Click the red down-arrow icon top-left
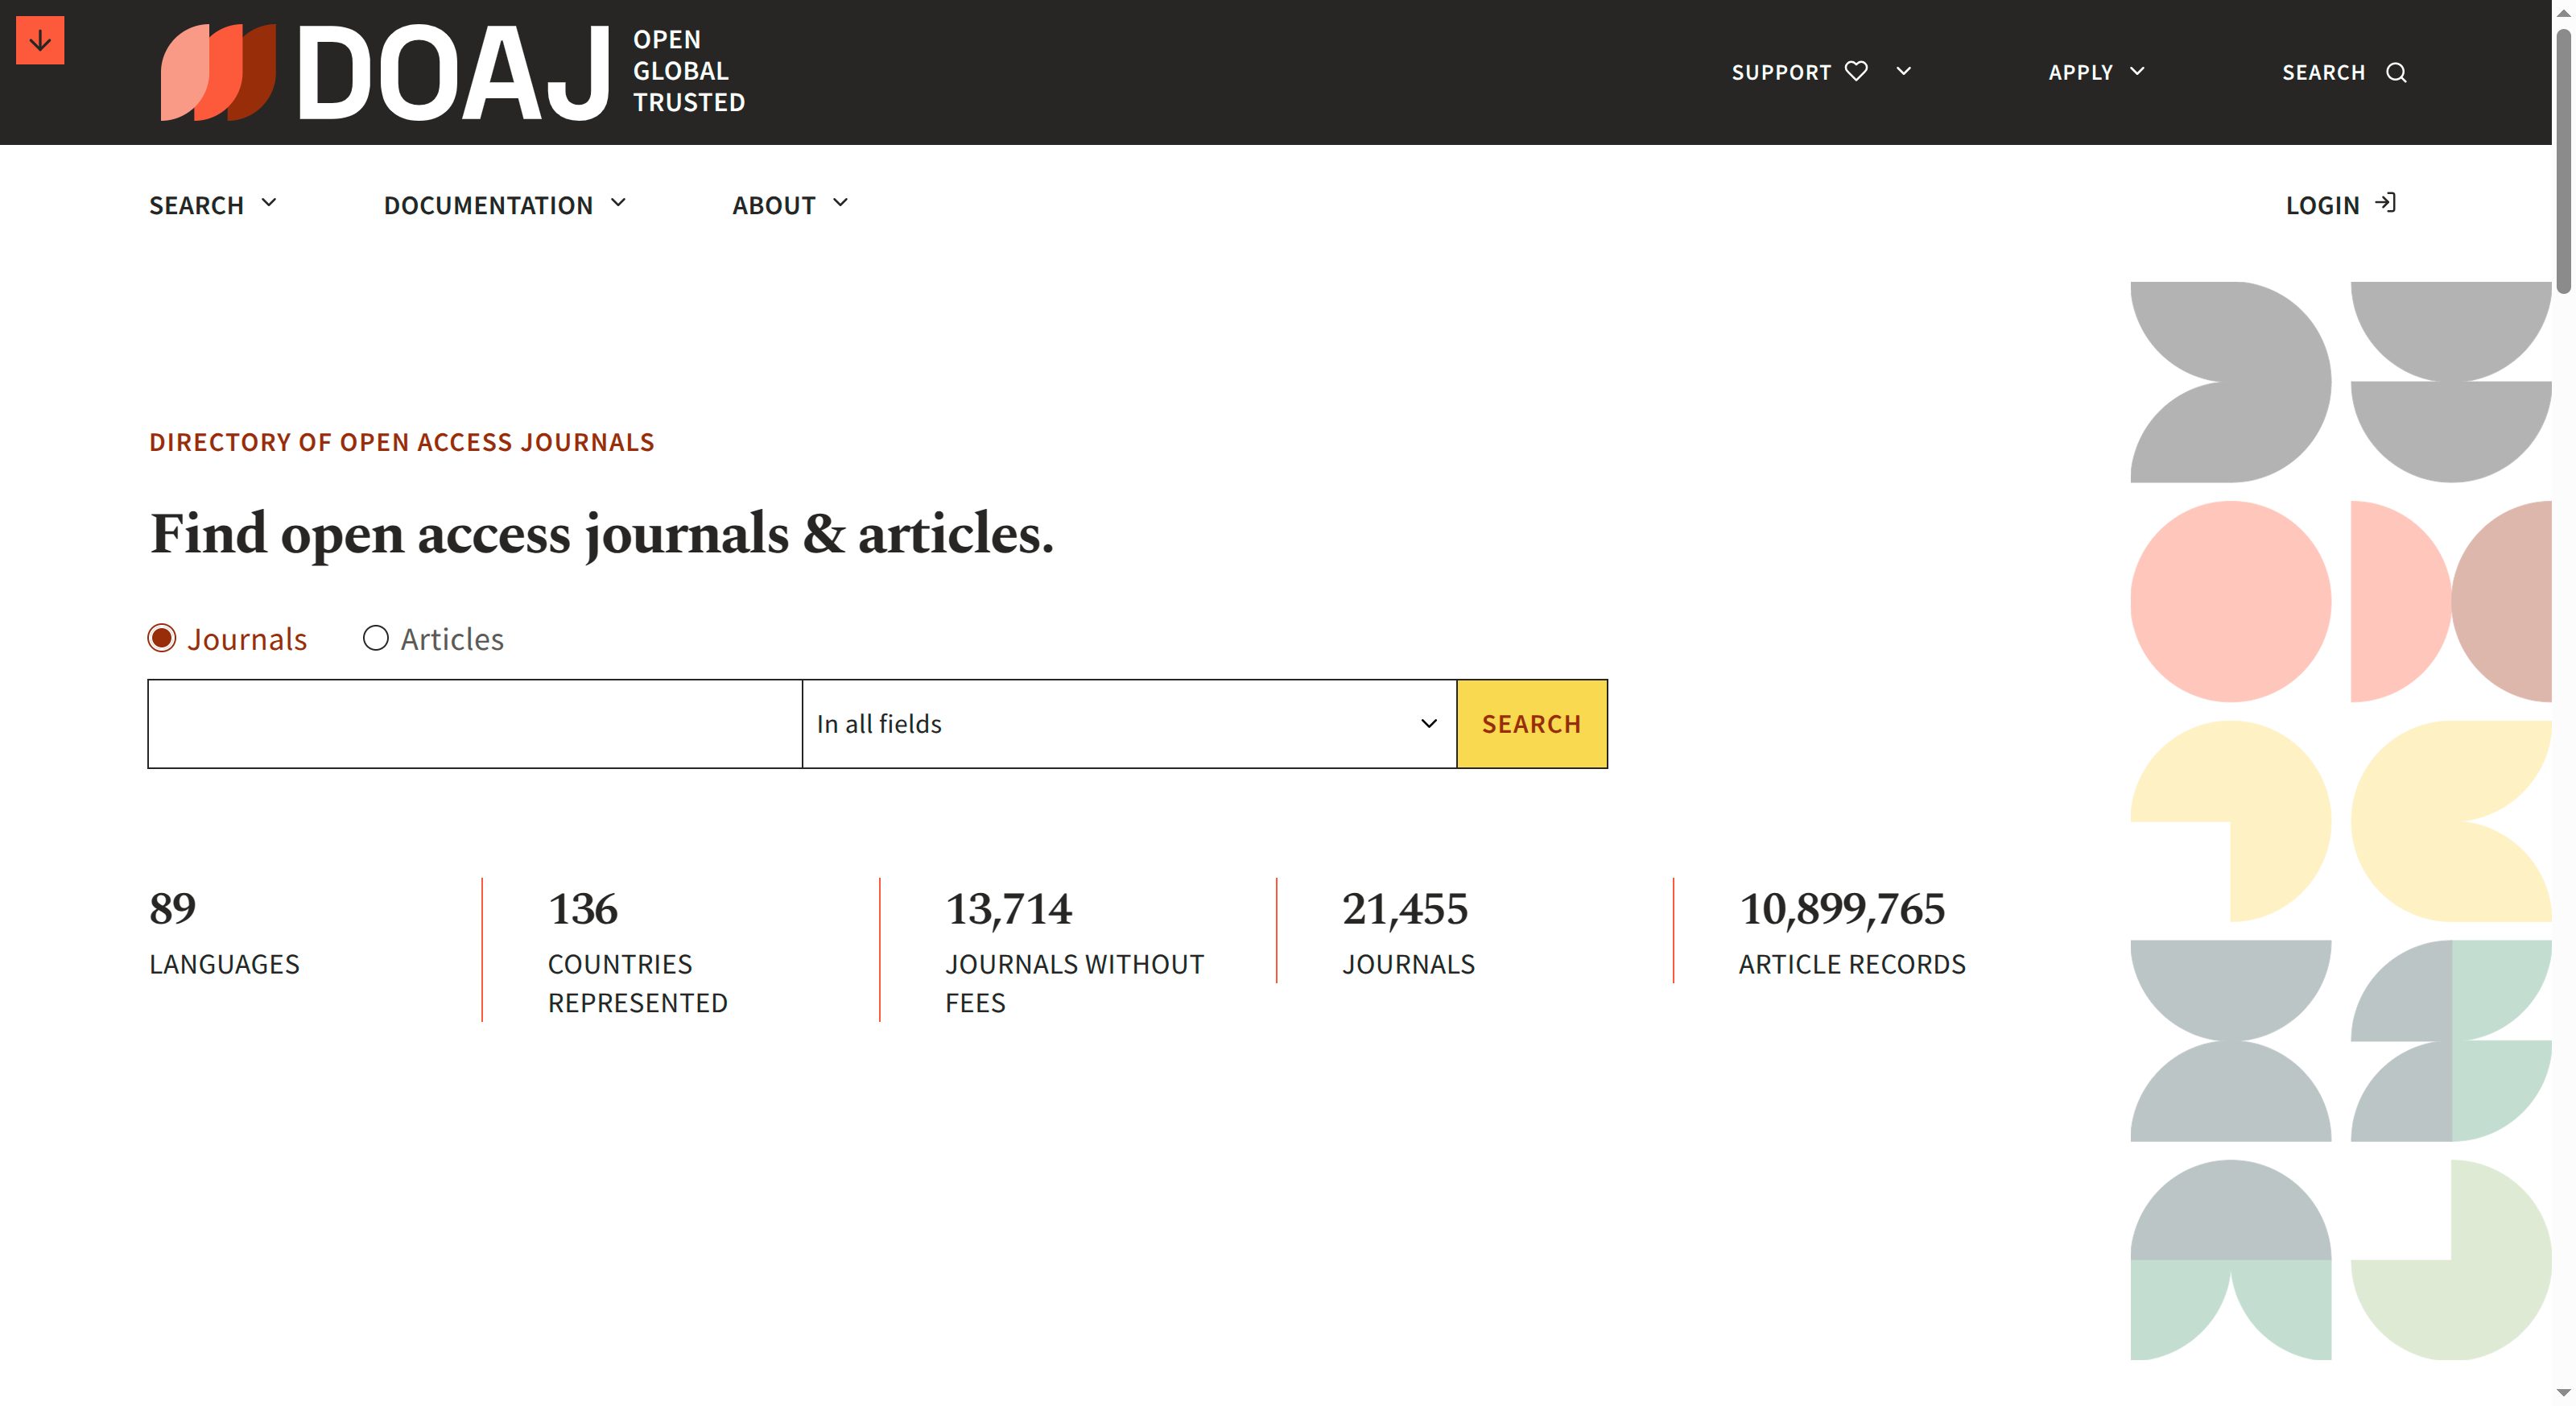 coord(39,41)
